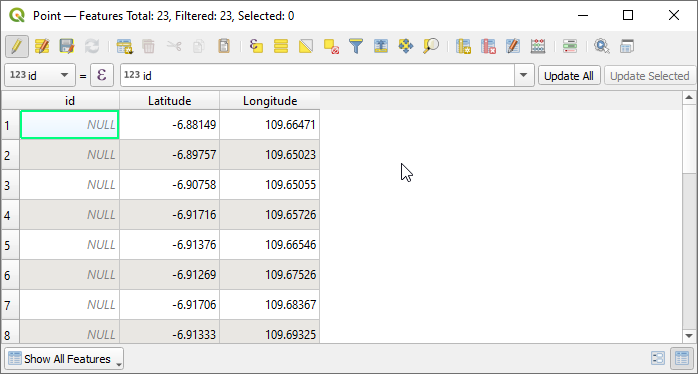Select row header 2
698x374 pixels.
tap(10, 155)
